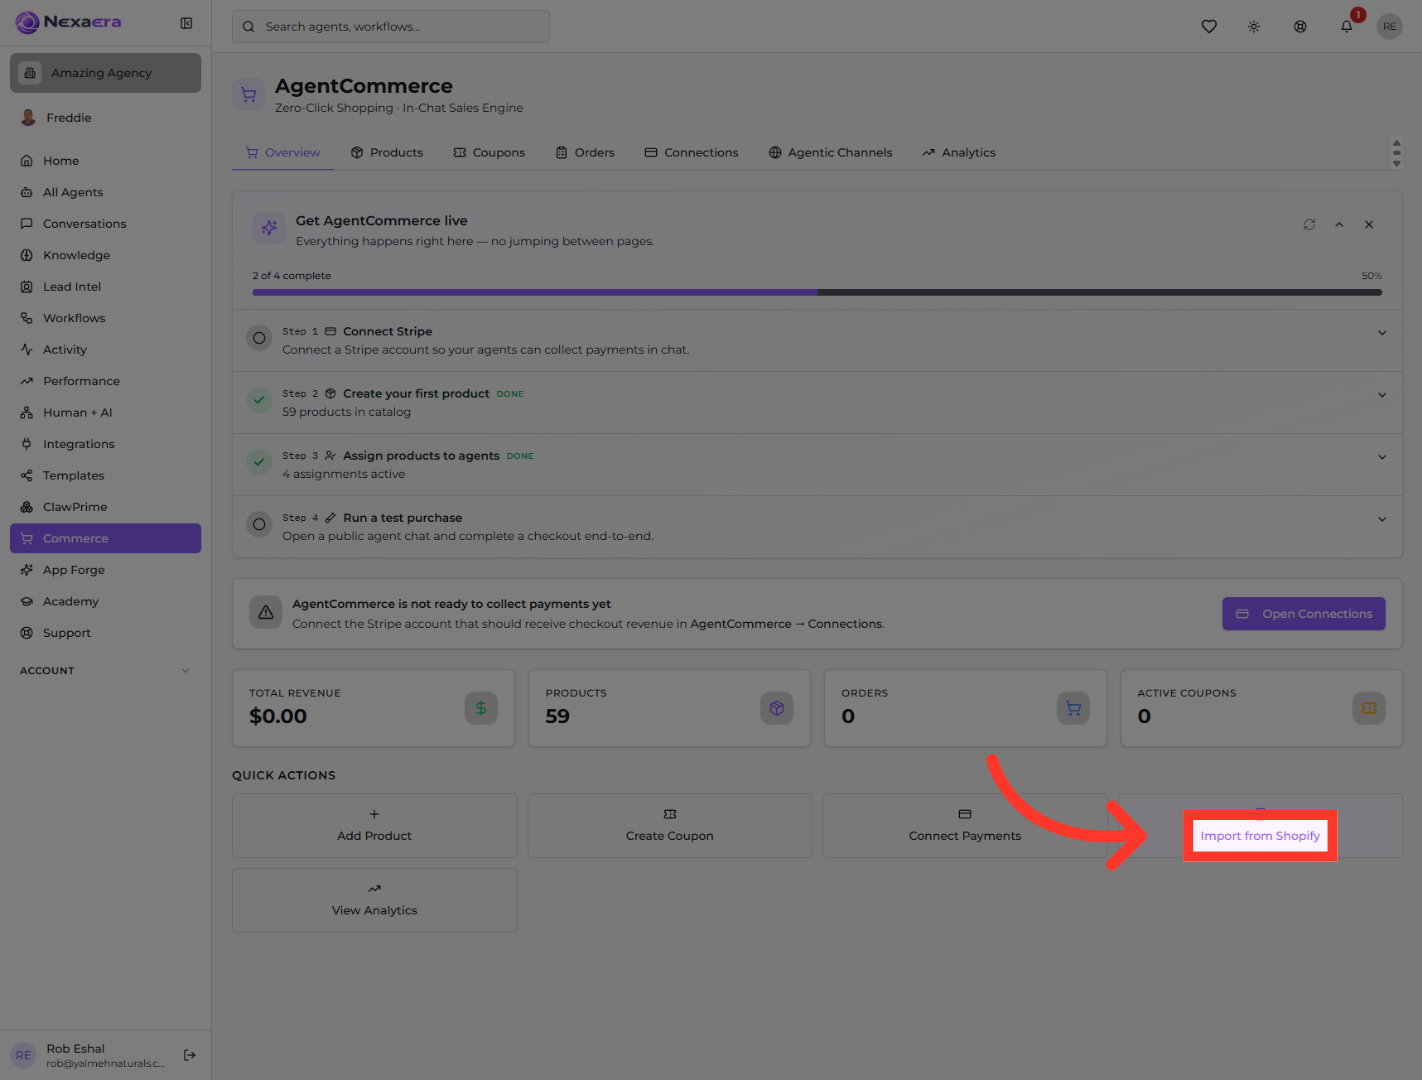The height and width of the screenshot is (1080, 1422).
Task: Open the RE profile avatar in top bar
Action: point(1390,27)
